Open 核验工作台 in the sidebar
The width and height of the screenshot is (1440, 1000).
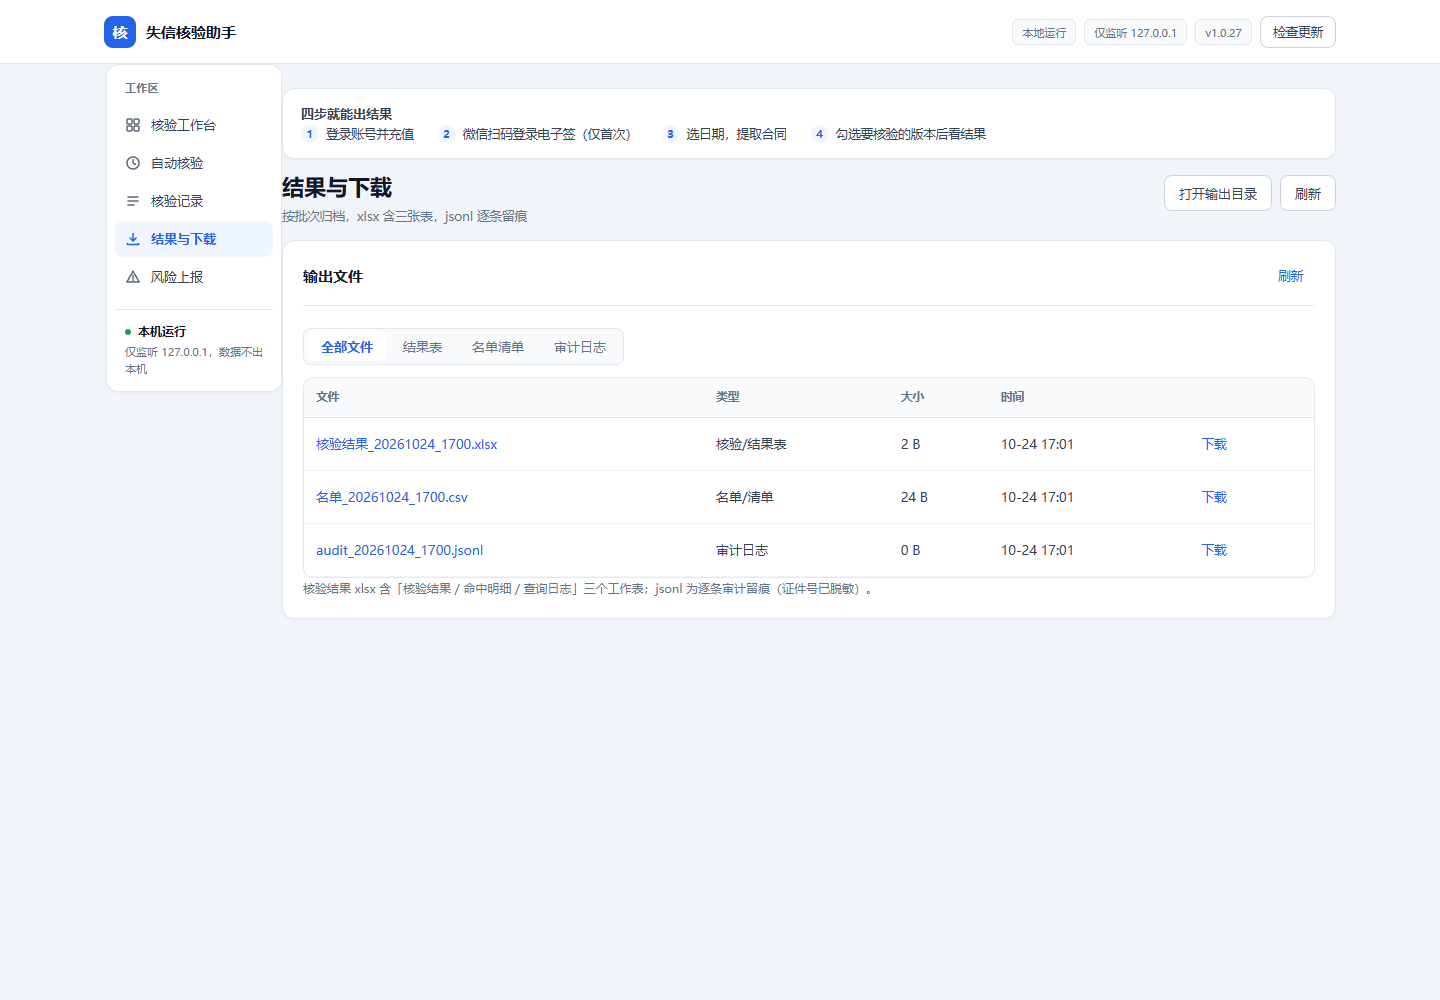pyautogui.click(x=194, y=125)
